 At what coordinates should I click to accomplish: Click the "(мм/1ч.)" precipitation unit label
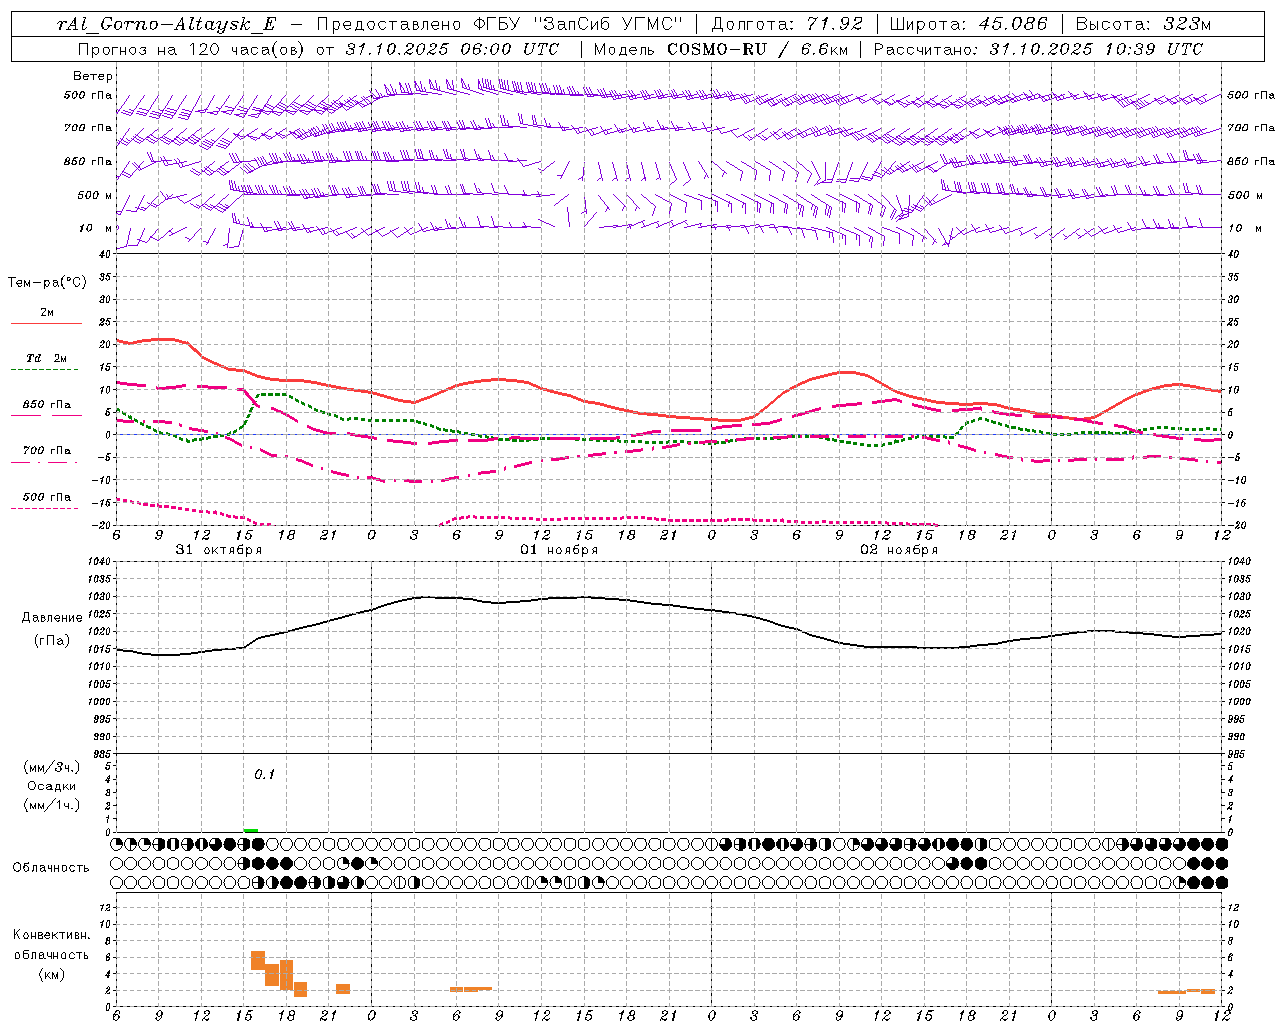tap(52, 805)
